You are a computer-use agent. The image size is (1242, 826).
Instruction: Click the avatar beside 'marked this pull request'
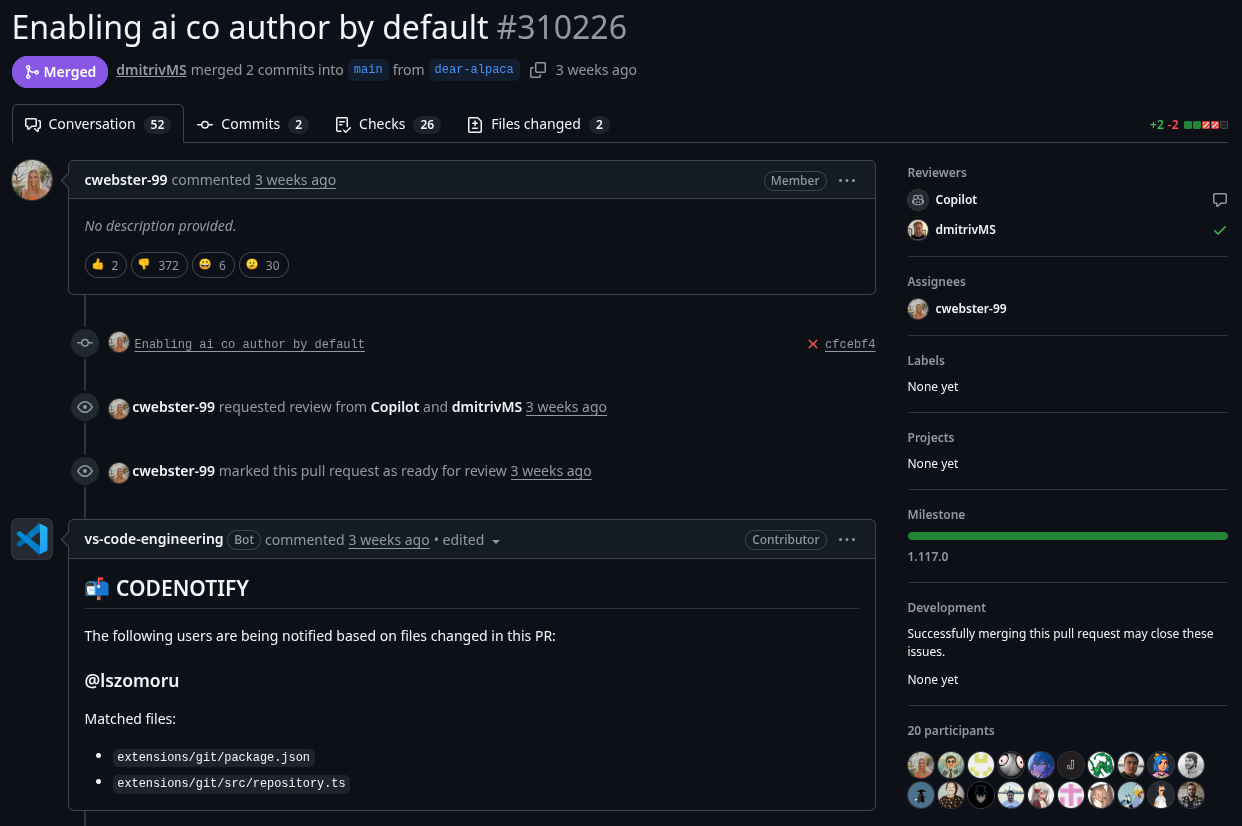point(119,472)
